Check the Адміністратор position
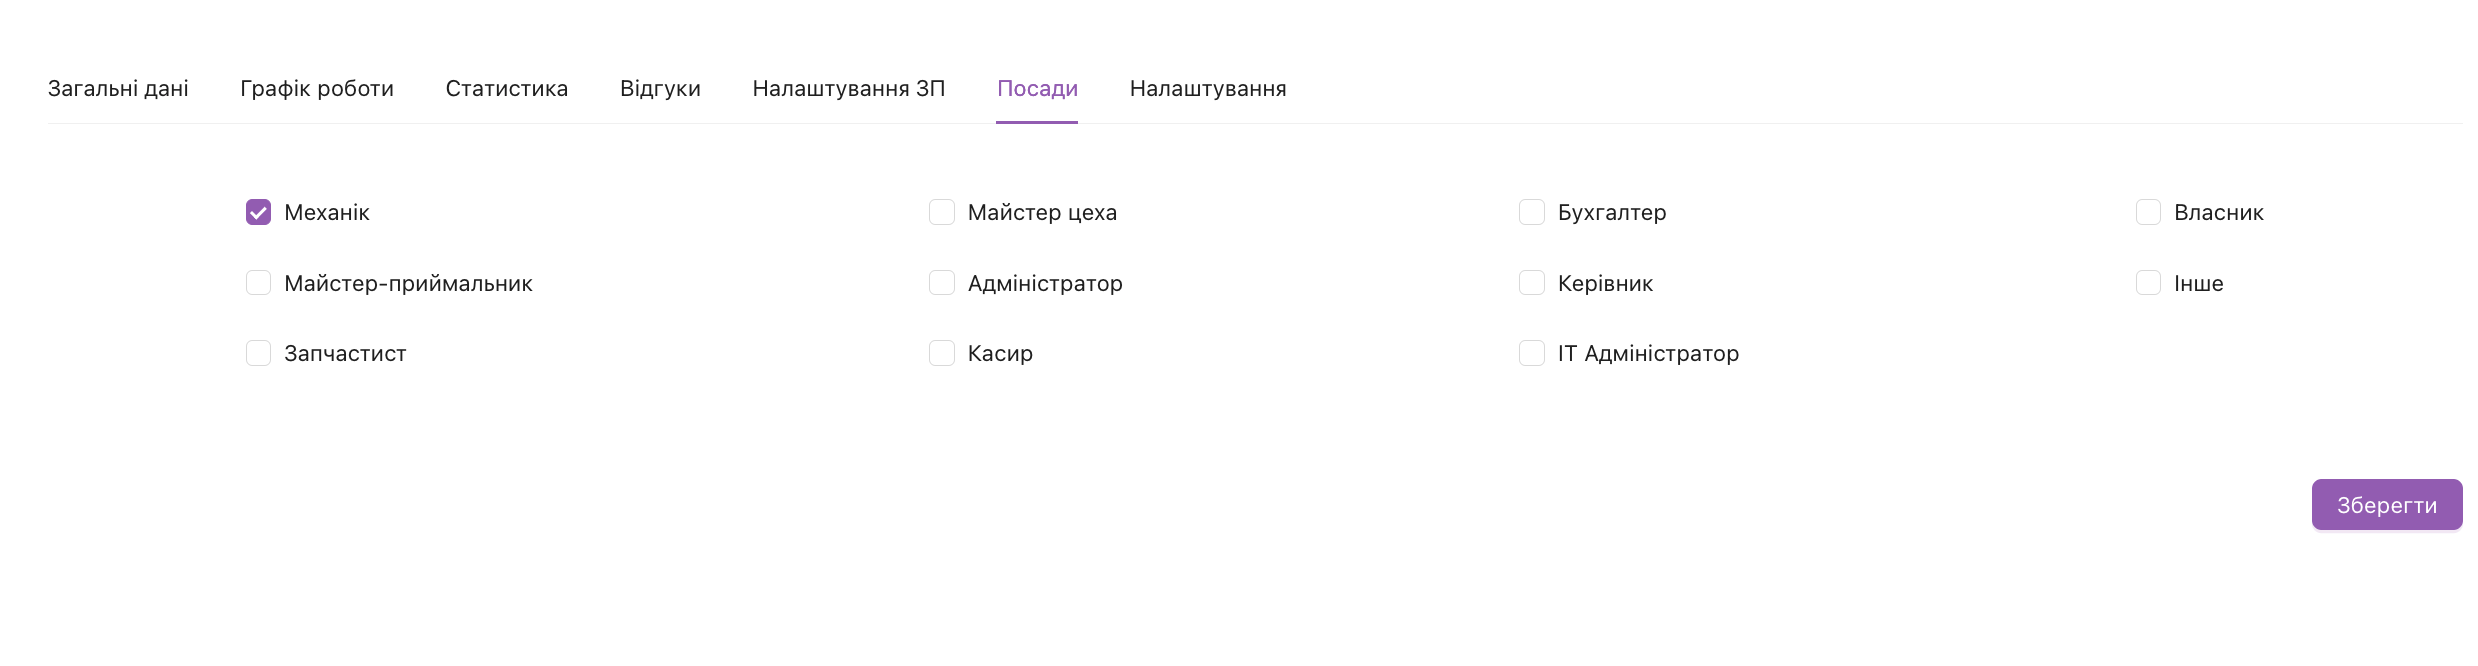Viewport: 2478px width, 666px height. point(942,283)
